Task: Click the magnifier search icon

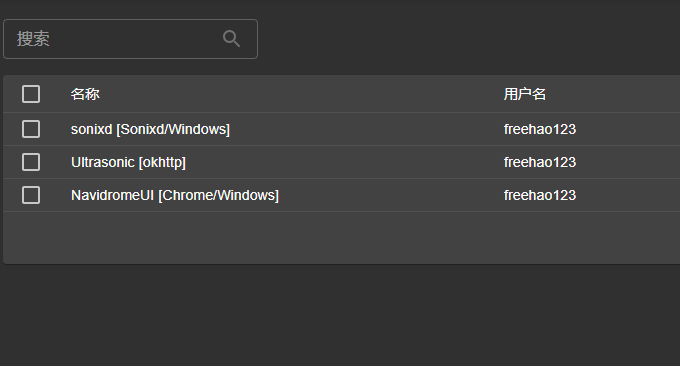Action: click(x=232, y=39)
